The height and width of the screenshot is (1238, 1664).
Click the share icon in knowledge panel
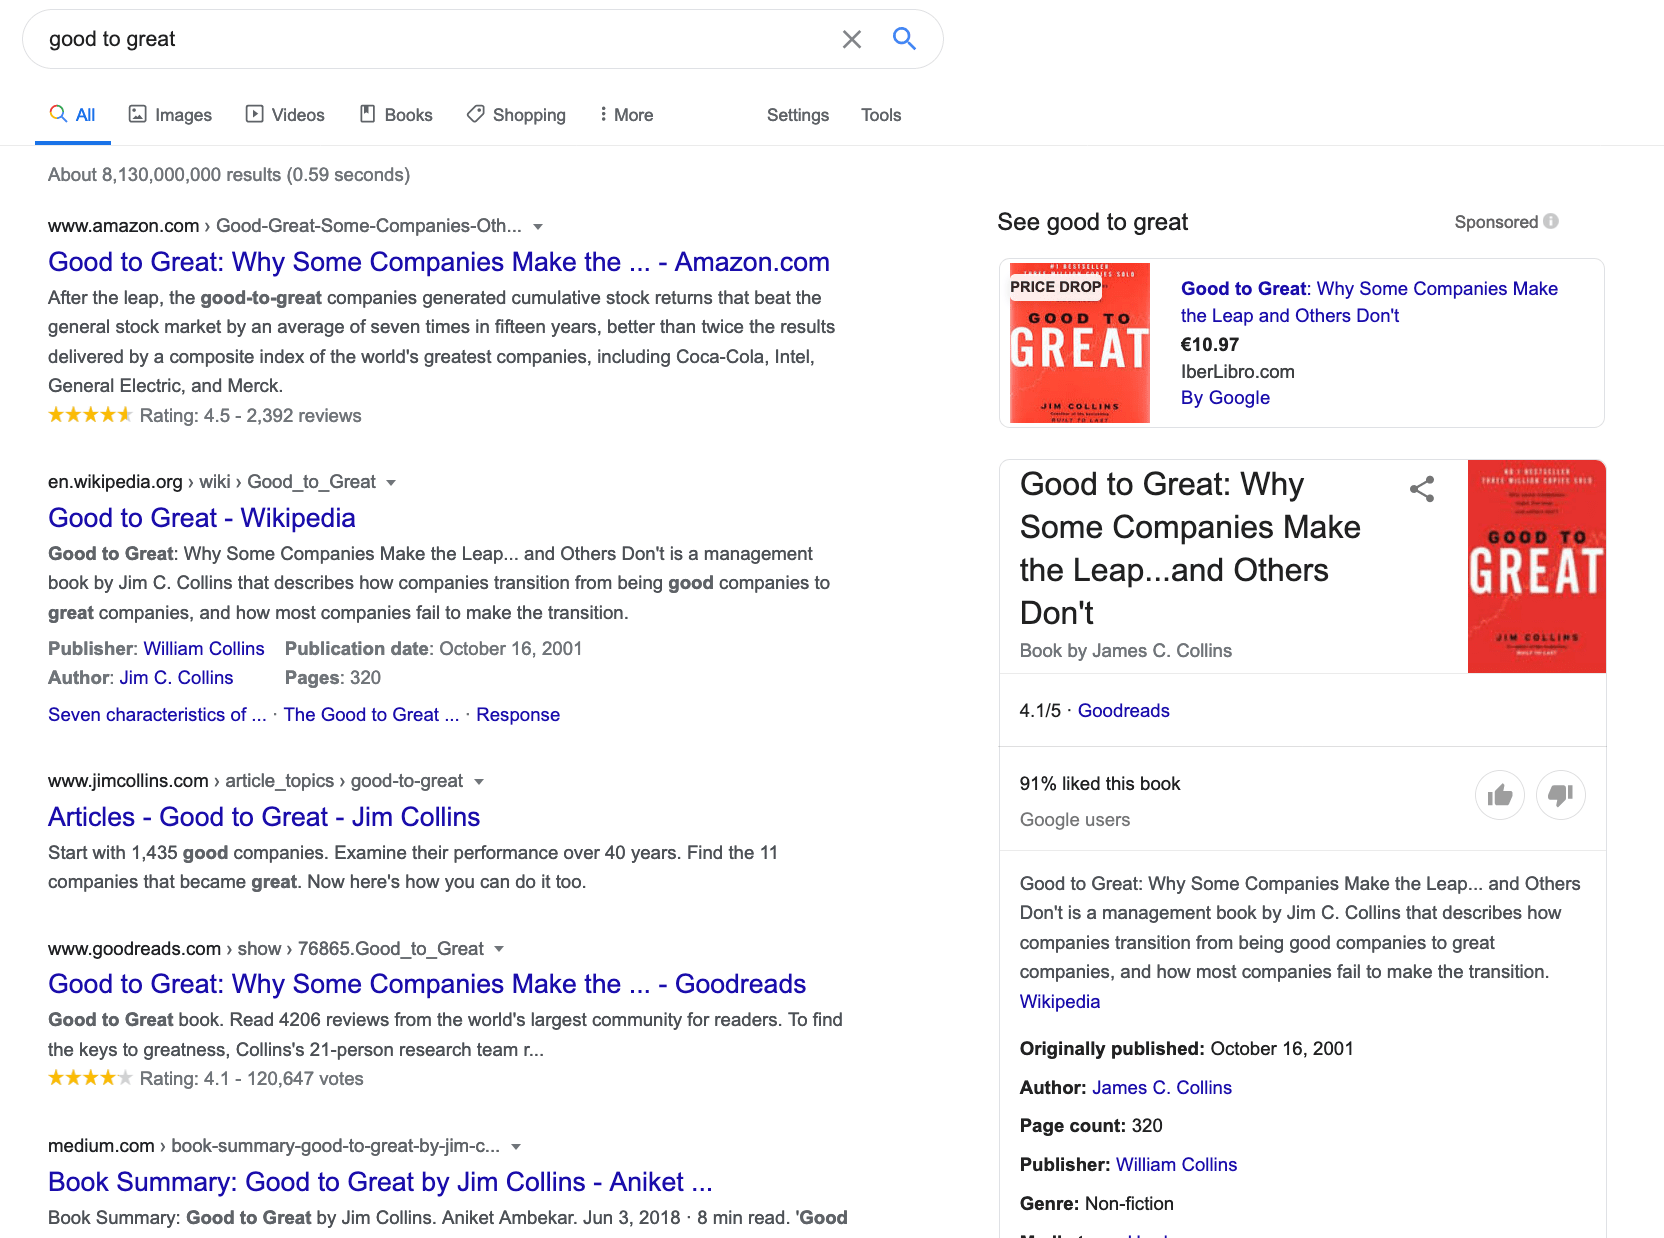click(x=1422, y=489)
